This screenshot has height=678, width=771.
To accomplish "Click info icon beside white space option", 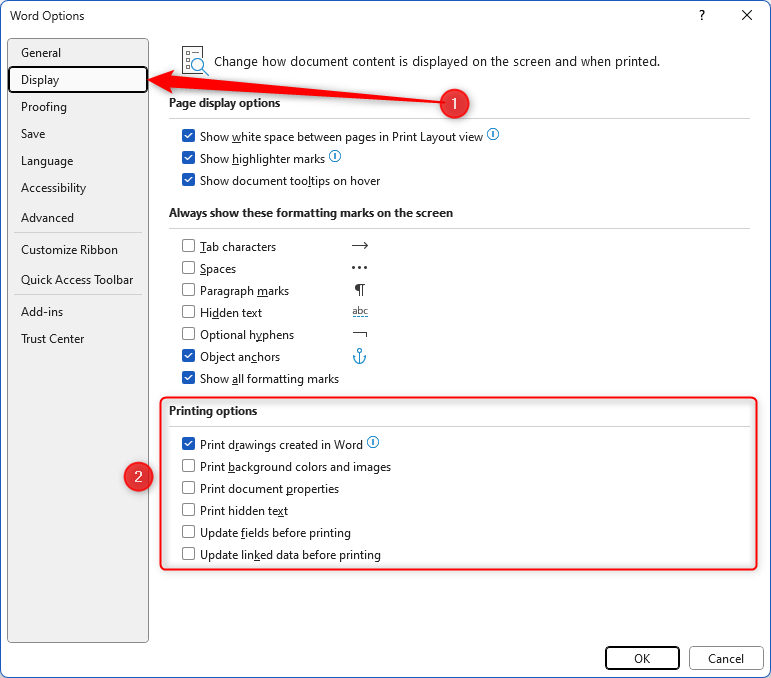I will click(493, 136).
